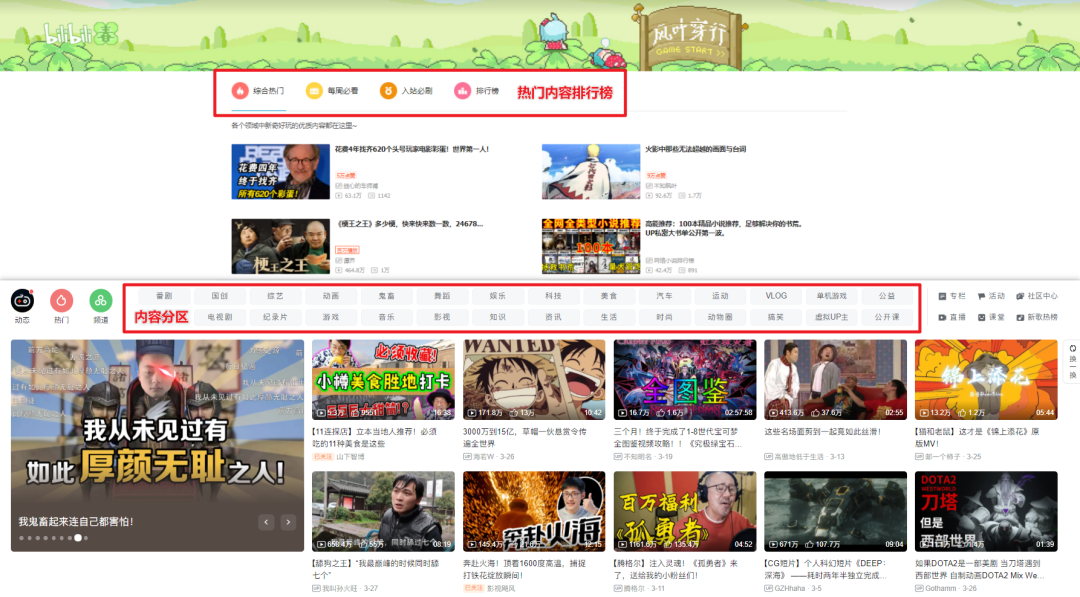Open the DOTA2 刀塔 video thumbnail

coord(985,511)
